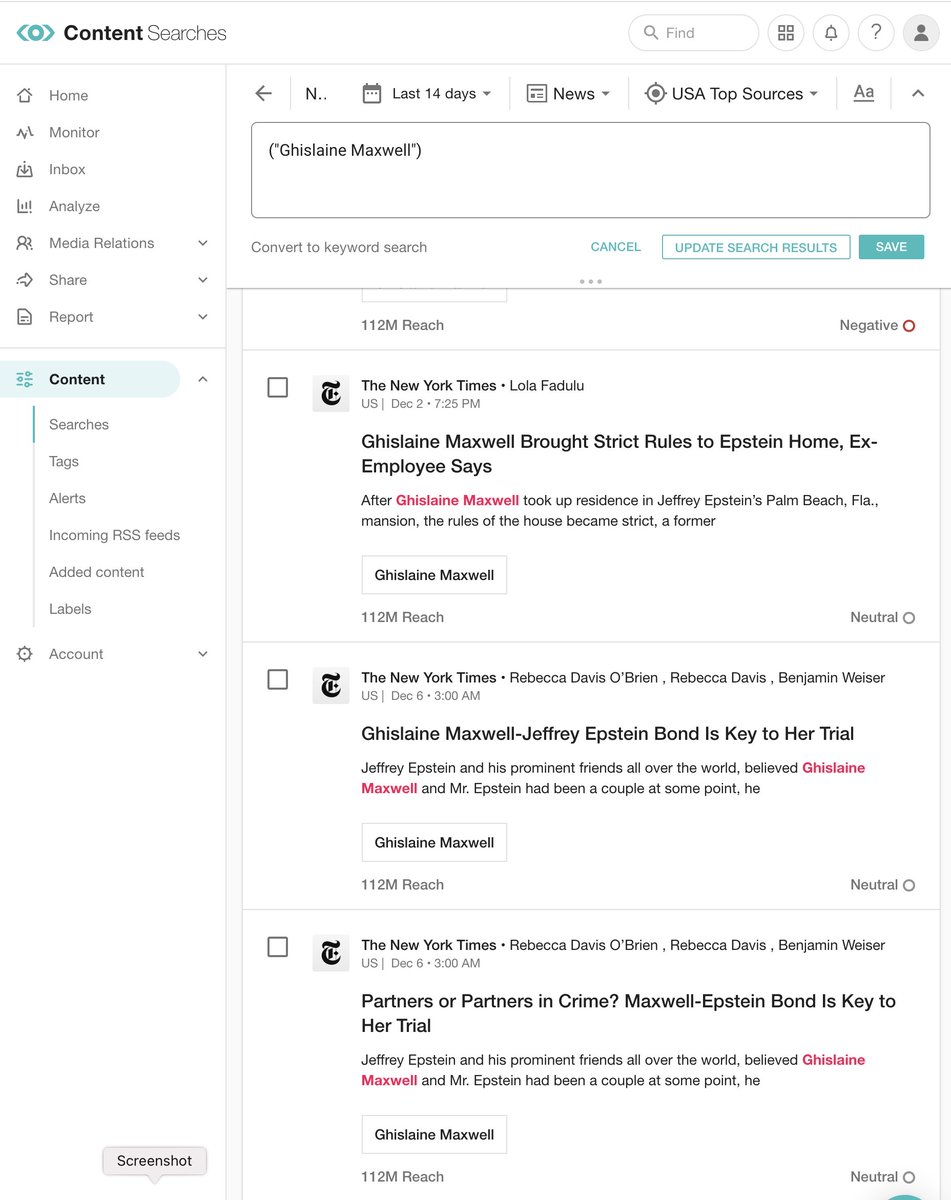Screen dimensions: 951x1200
Task: Open the USA Top Sources dropdown
Action: pyautogui.click(x=732, y=93)
